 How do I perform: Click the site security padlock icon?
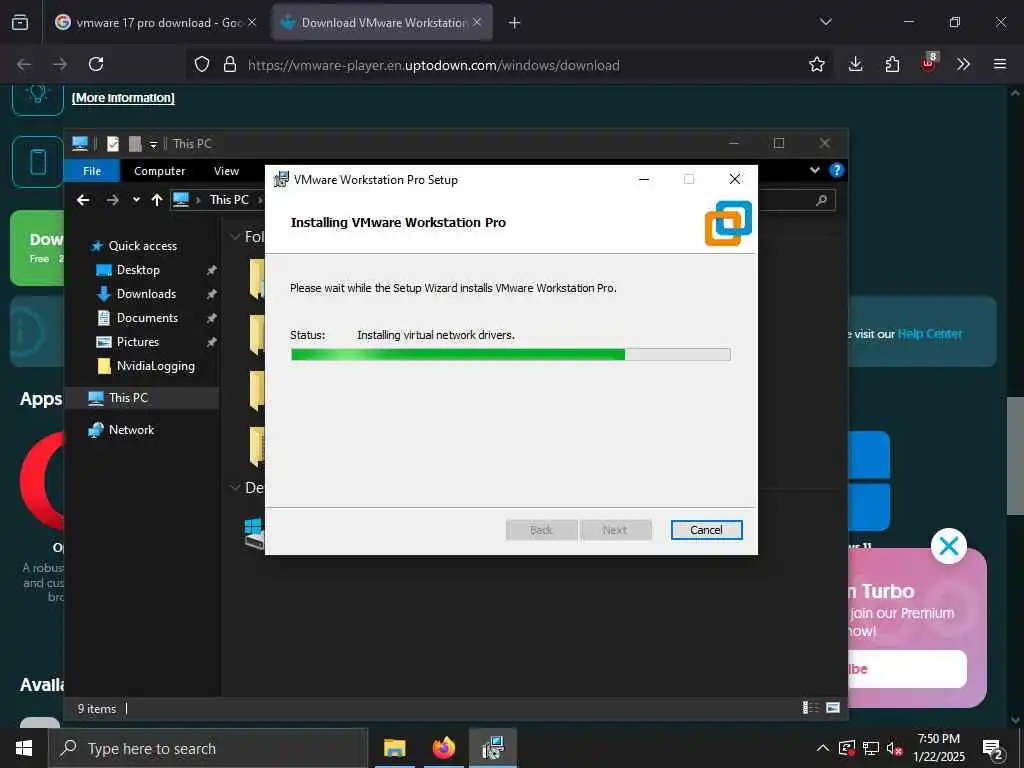pos(229,64)
